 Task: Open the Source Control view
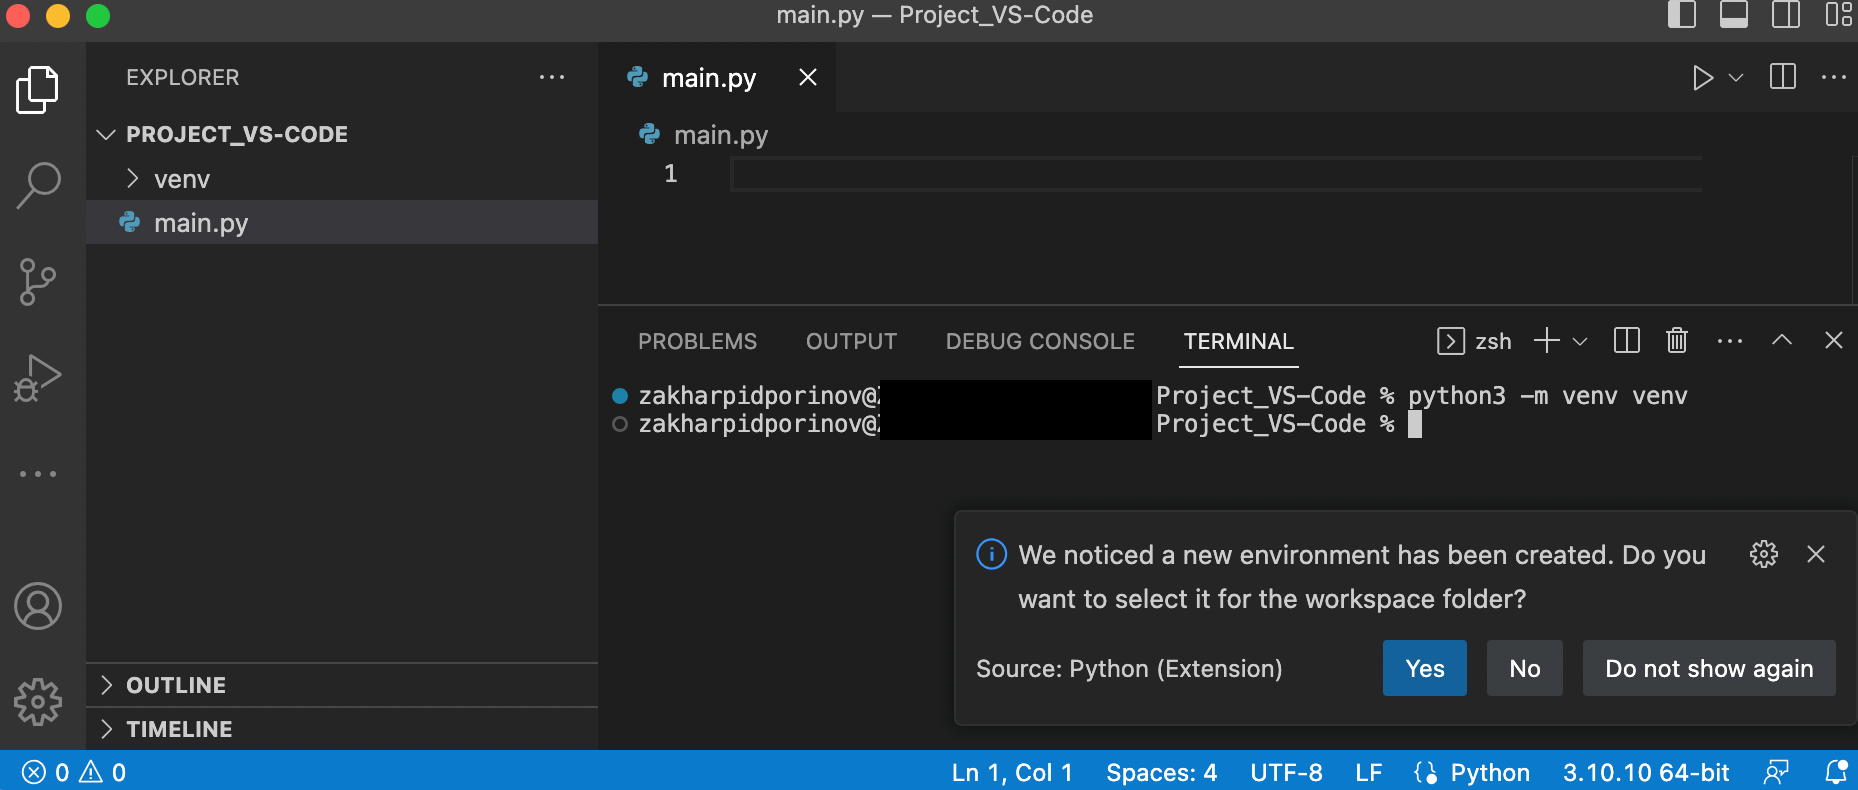tap(38, 282)
